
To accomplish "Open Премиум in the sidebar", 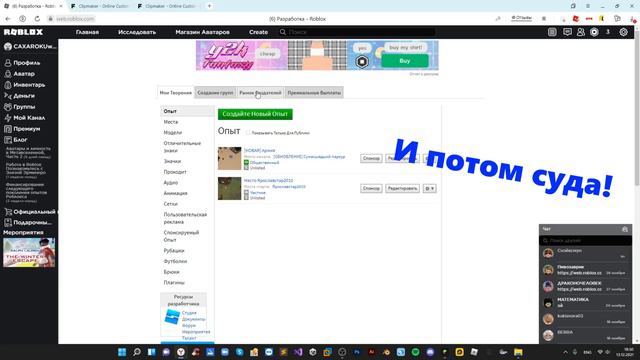I will pos(22,129).
